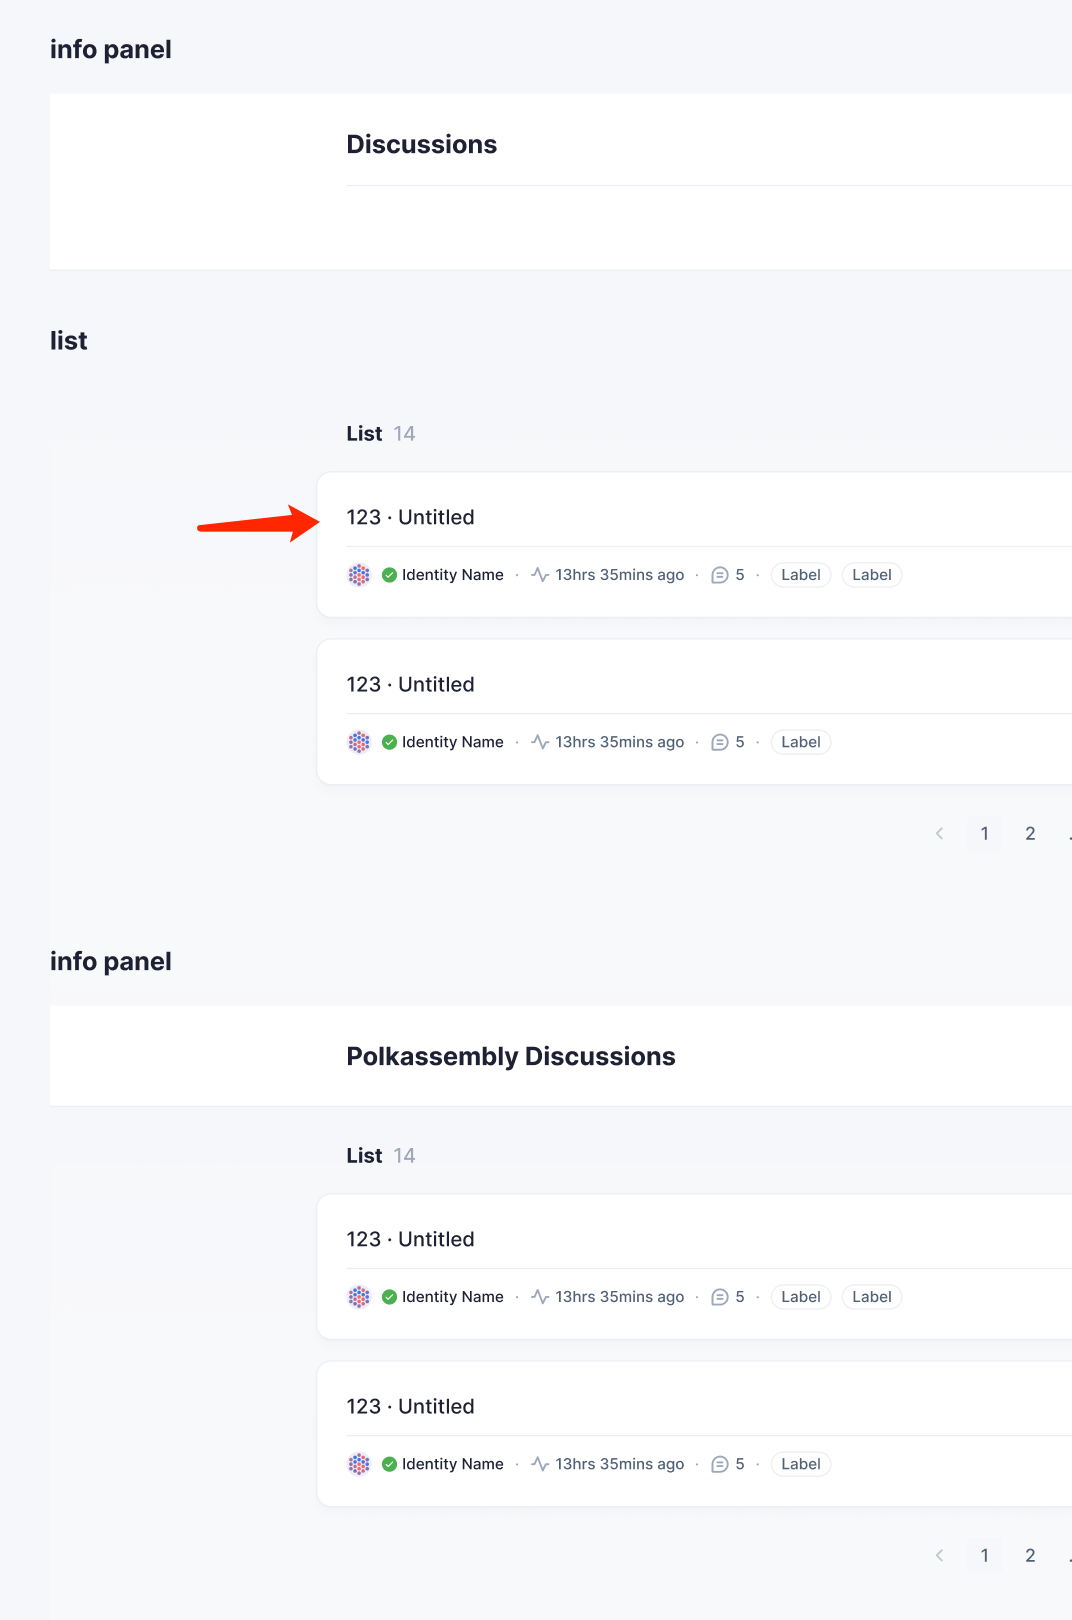Click 'Identity Name' on the second discussion
The width and height of the screenshot is (1072, 1620).
(452, 742)
